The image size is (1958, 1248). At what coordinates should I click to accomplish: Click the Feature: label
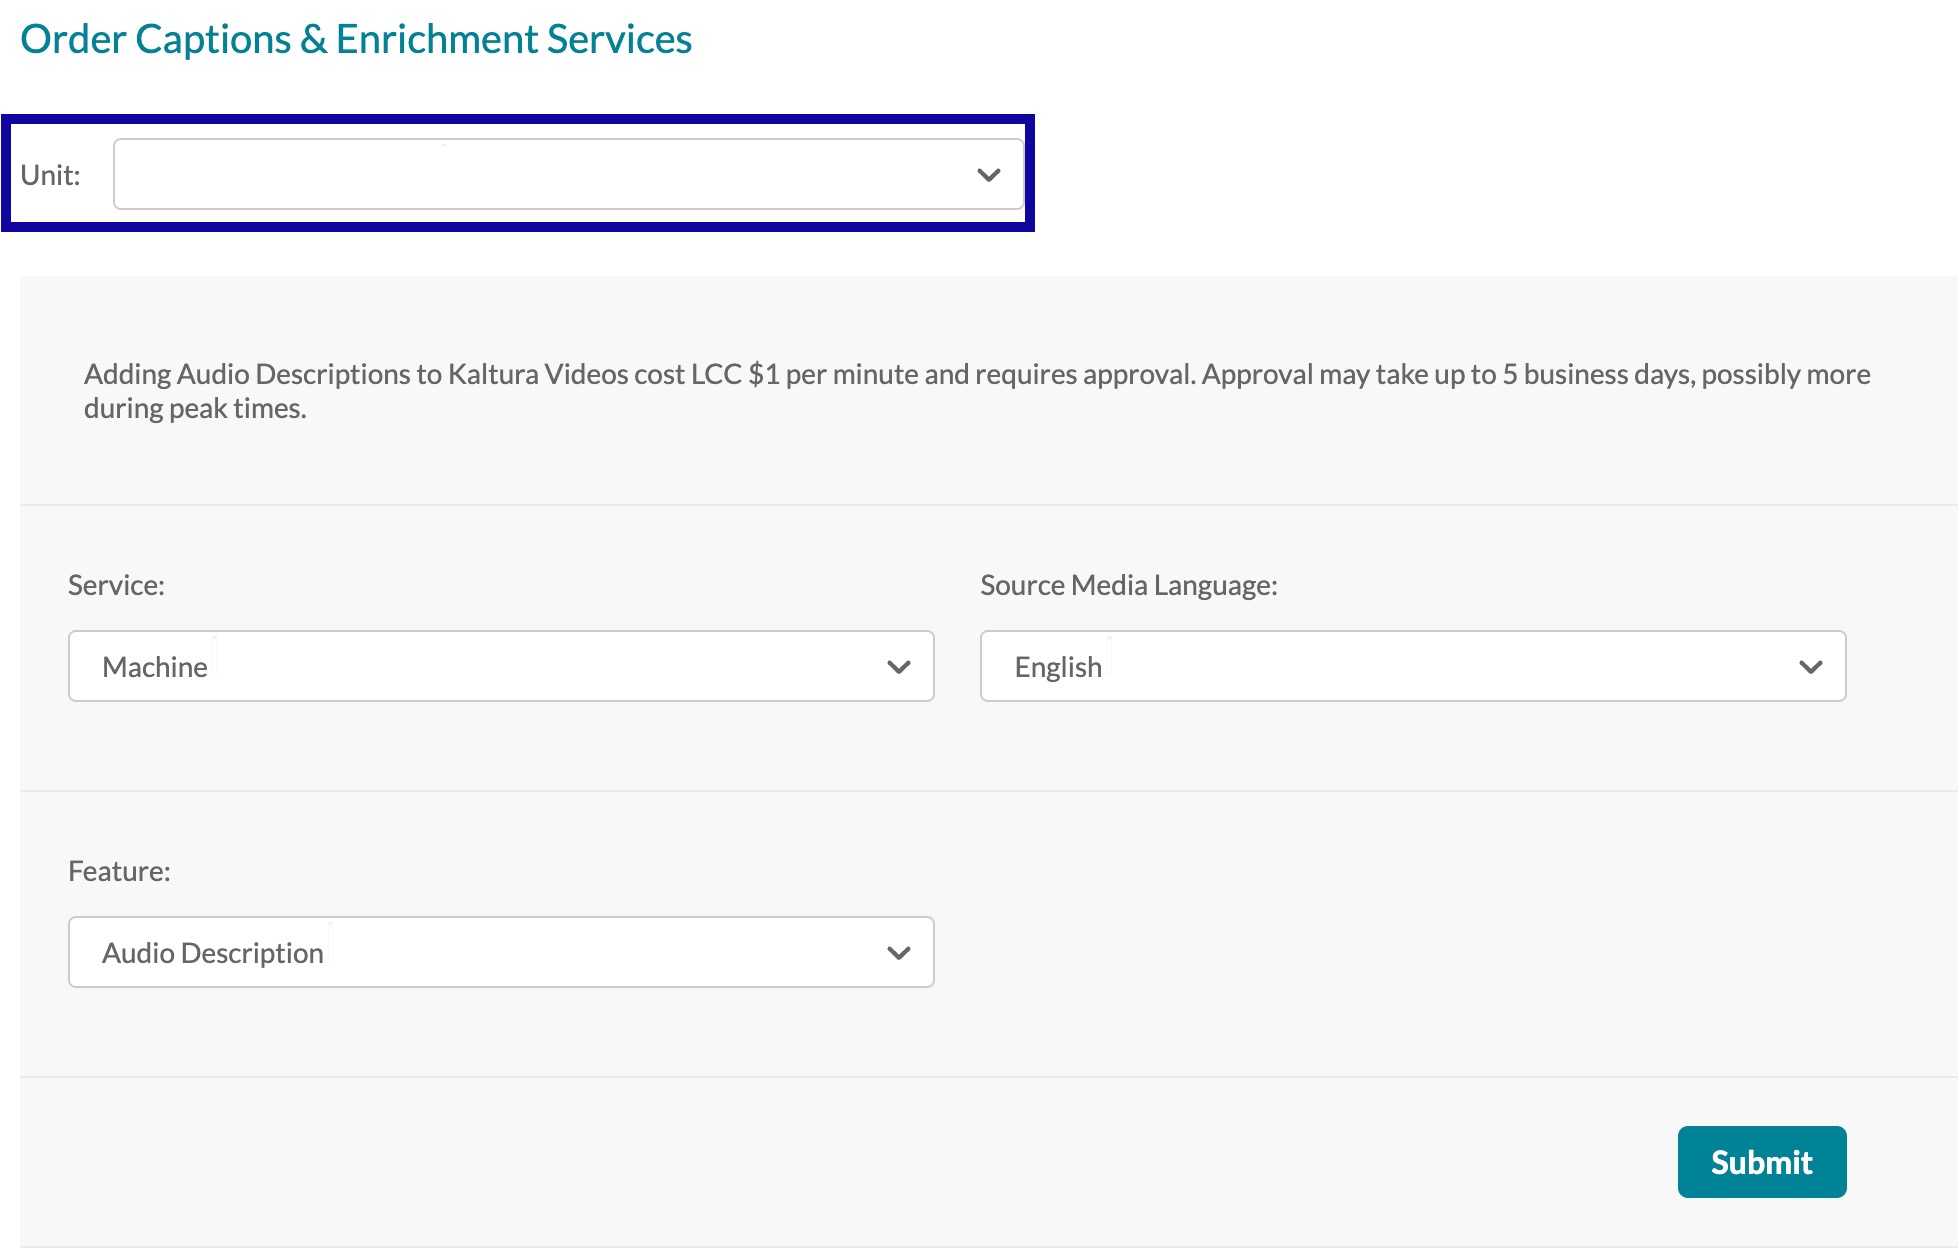pyautogui.click(x=119, y=871)
